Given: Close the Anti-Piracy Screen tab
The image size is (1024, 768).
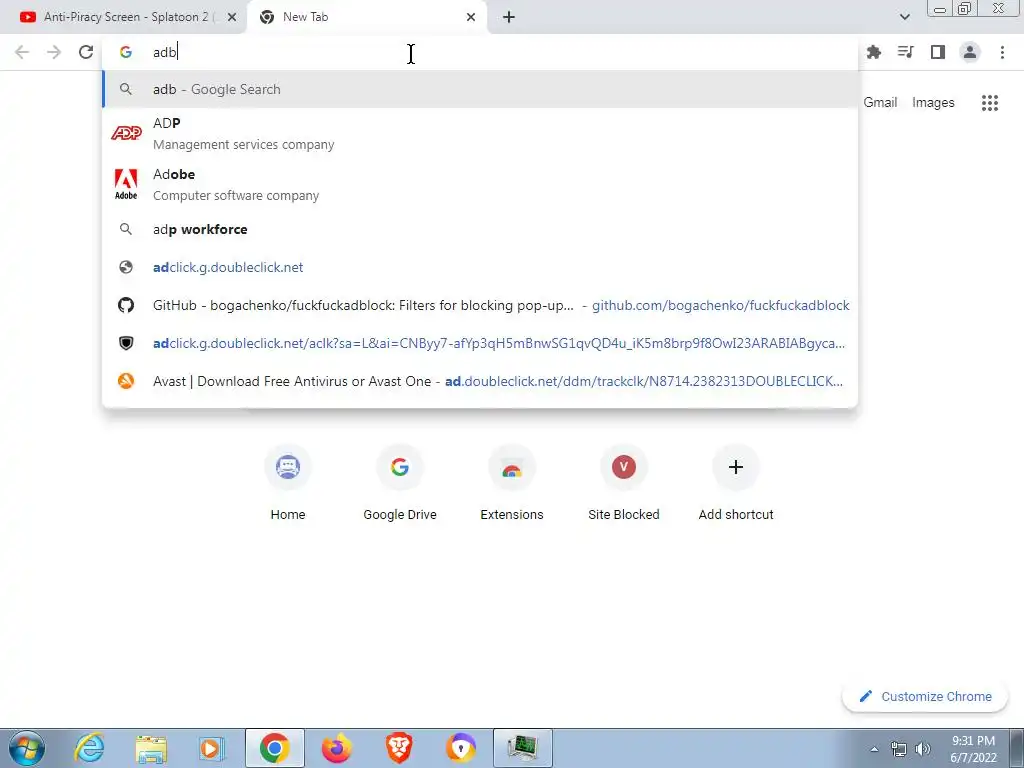Looking at the screenshot, I should 232,18.
